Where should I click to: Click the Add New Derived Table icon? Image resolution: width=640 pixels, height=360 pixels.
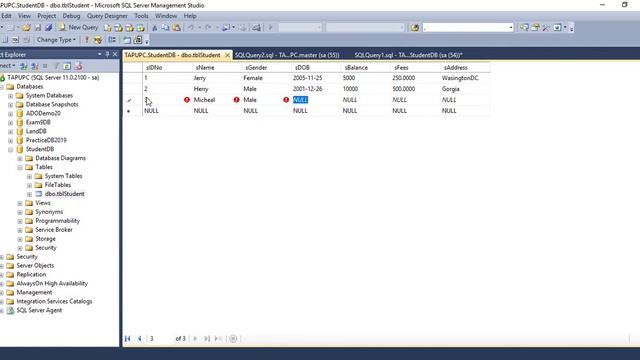[x=138, y=40]
